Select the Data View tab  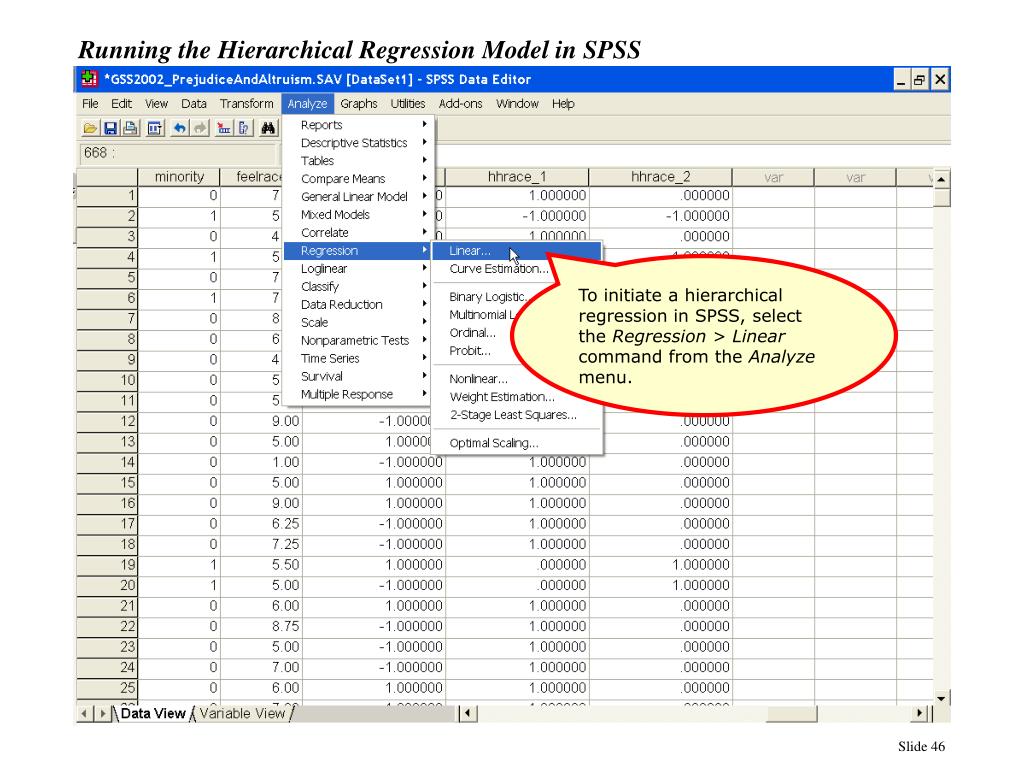[153, 714]
